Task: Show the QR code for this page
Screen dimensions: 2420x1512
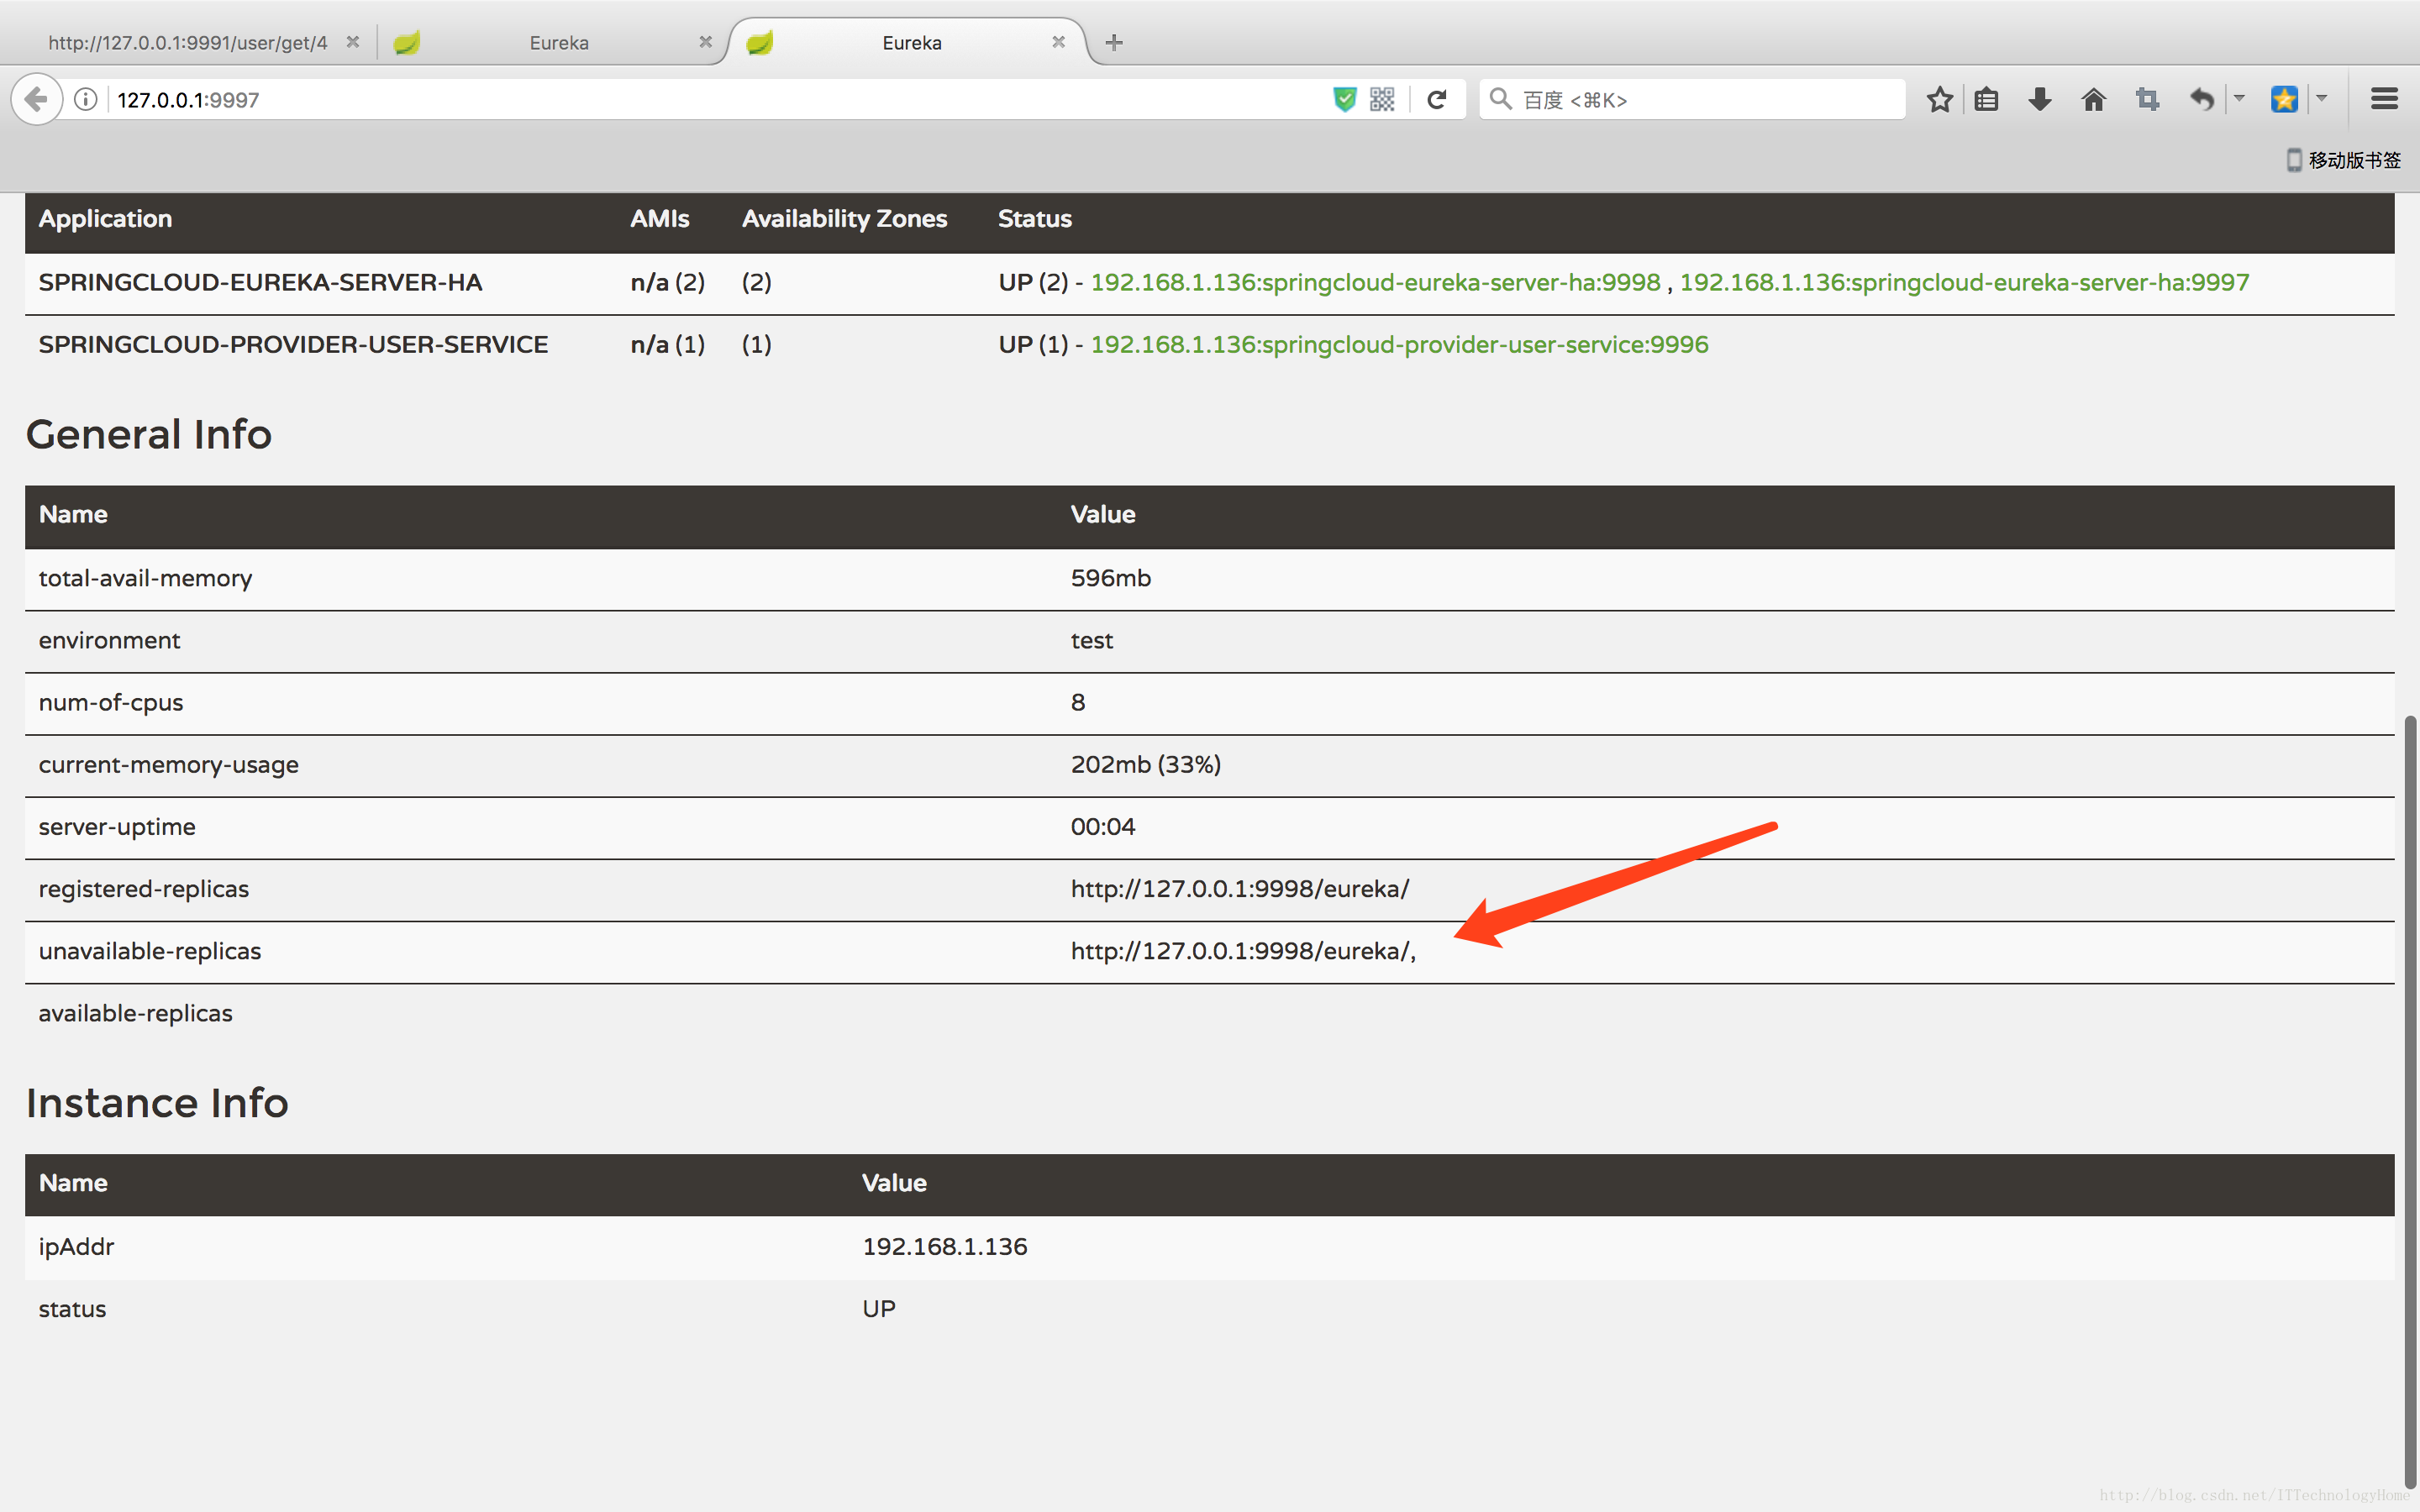Action: pyautogui.click(x=1382, y=99)
